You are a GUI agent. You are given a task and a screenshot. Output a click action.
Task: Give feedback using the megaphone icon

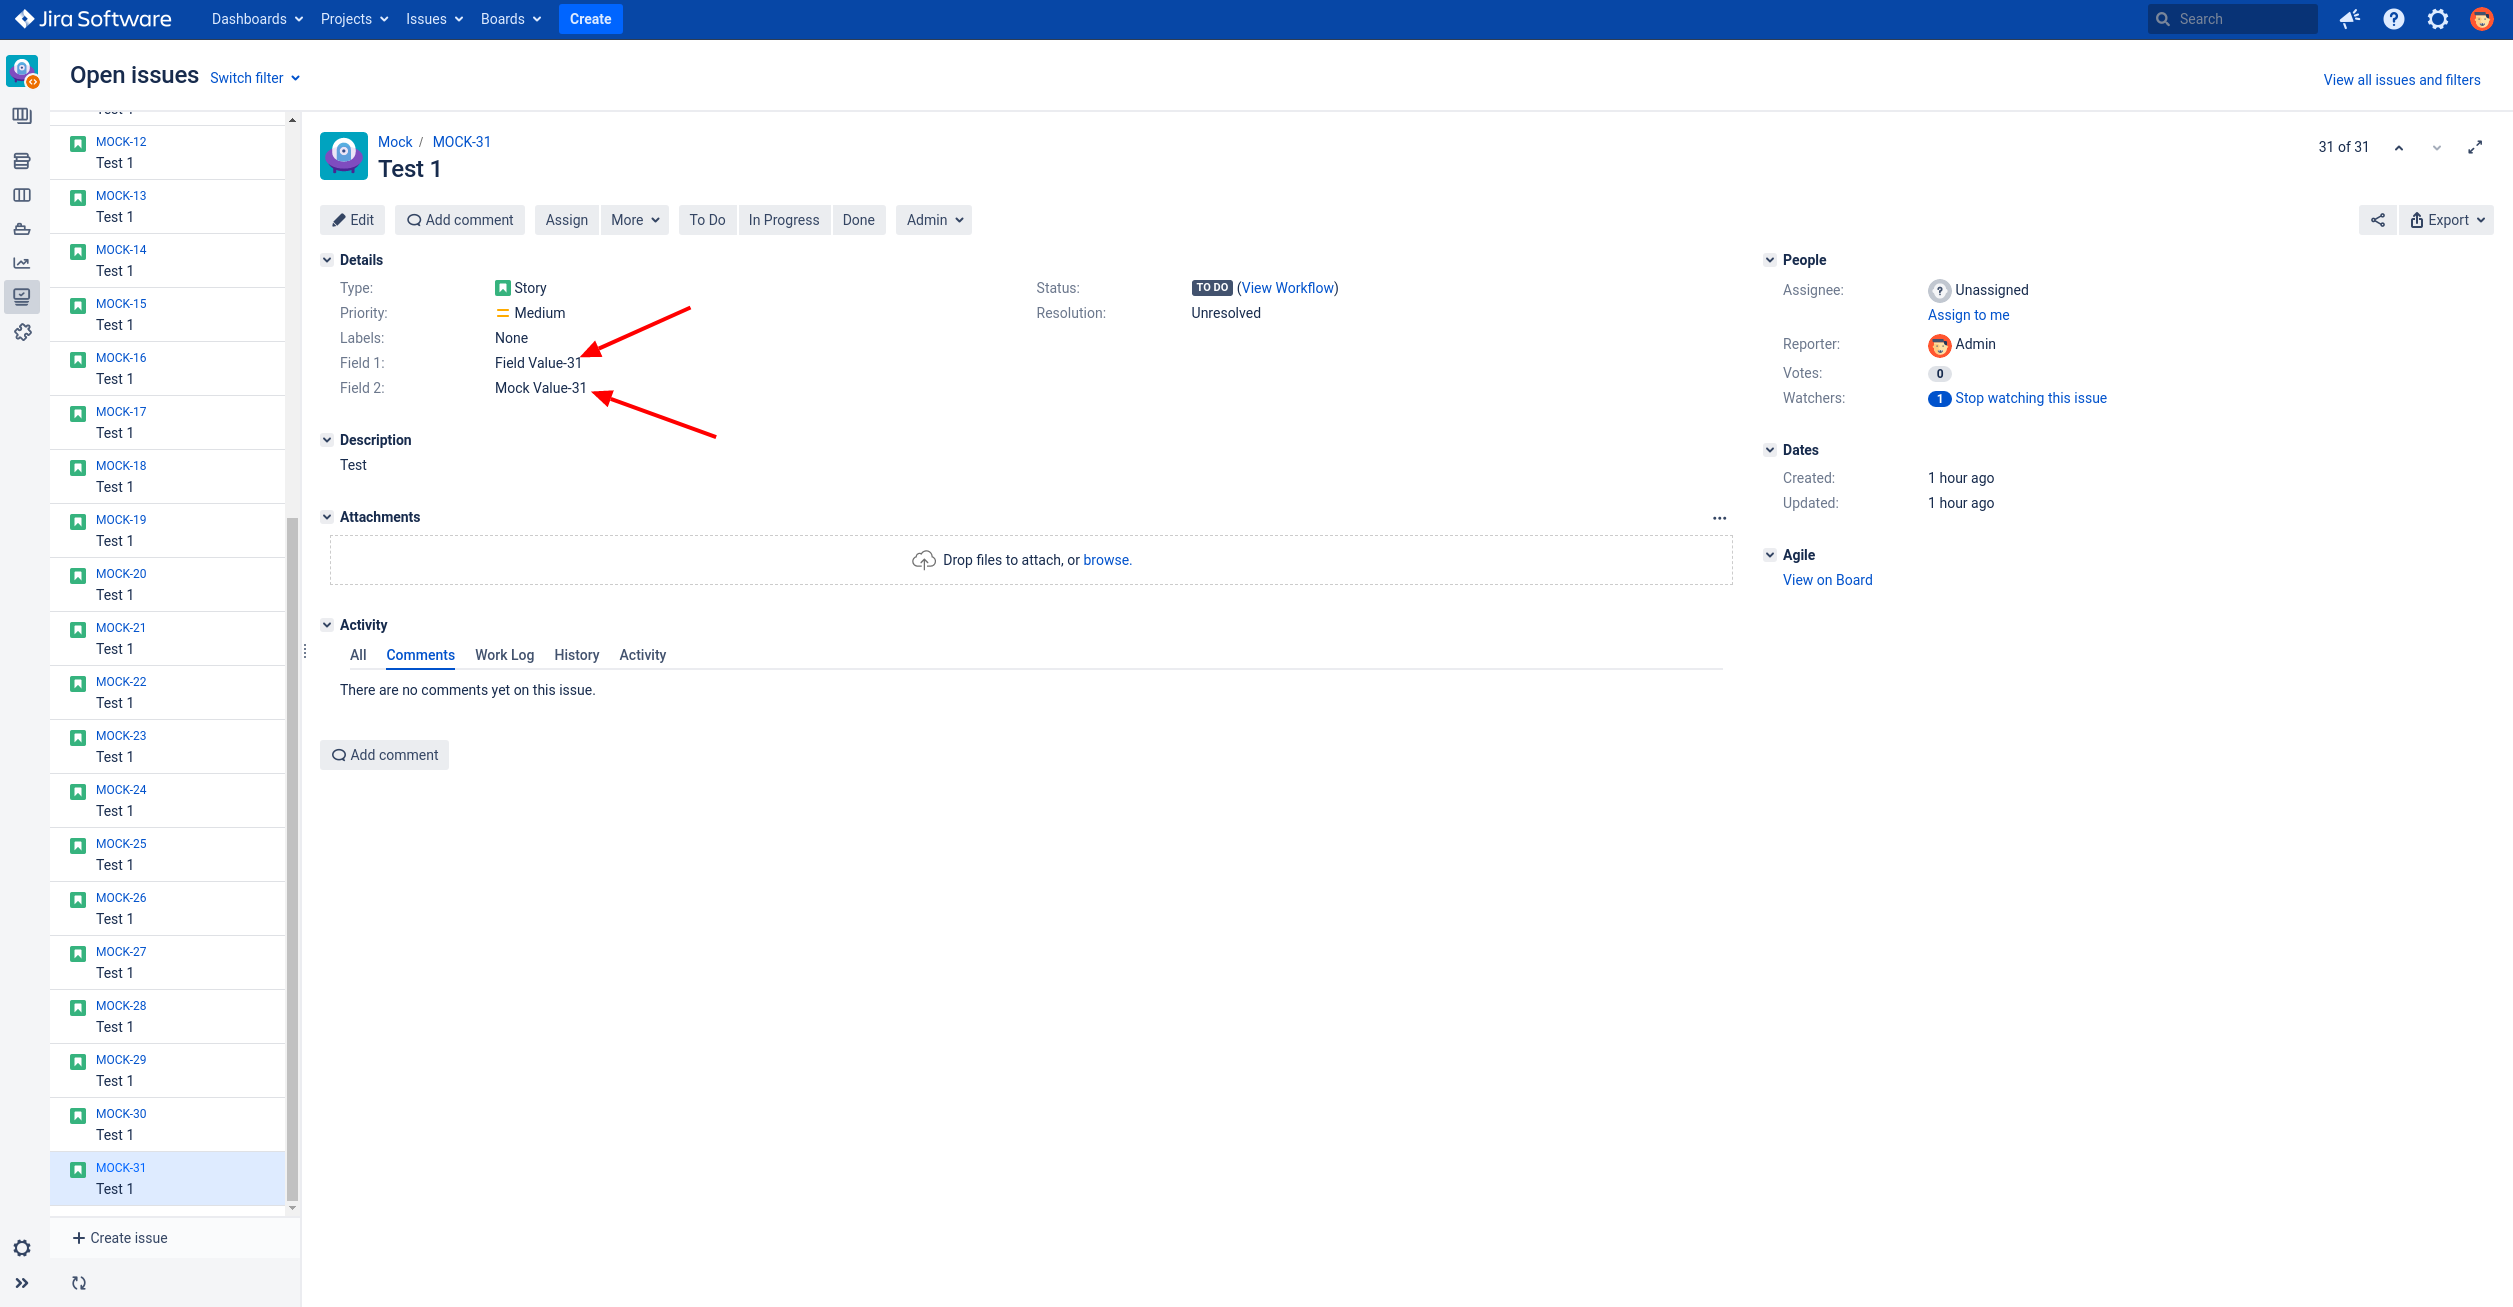(2349, 18)
